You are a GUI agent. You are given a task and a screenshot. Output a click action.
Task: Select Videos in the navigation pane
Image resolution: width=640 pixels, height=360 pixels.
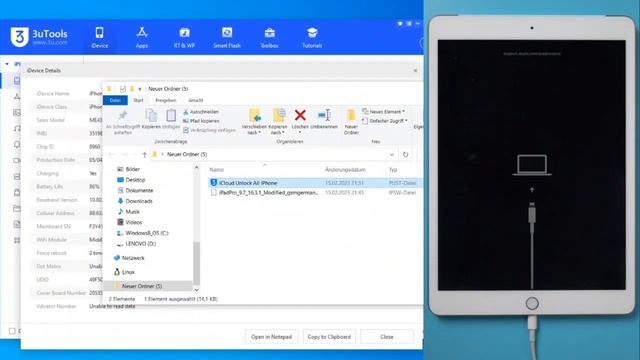coord(130,222)
